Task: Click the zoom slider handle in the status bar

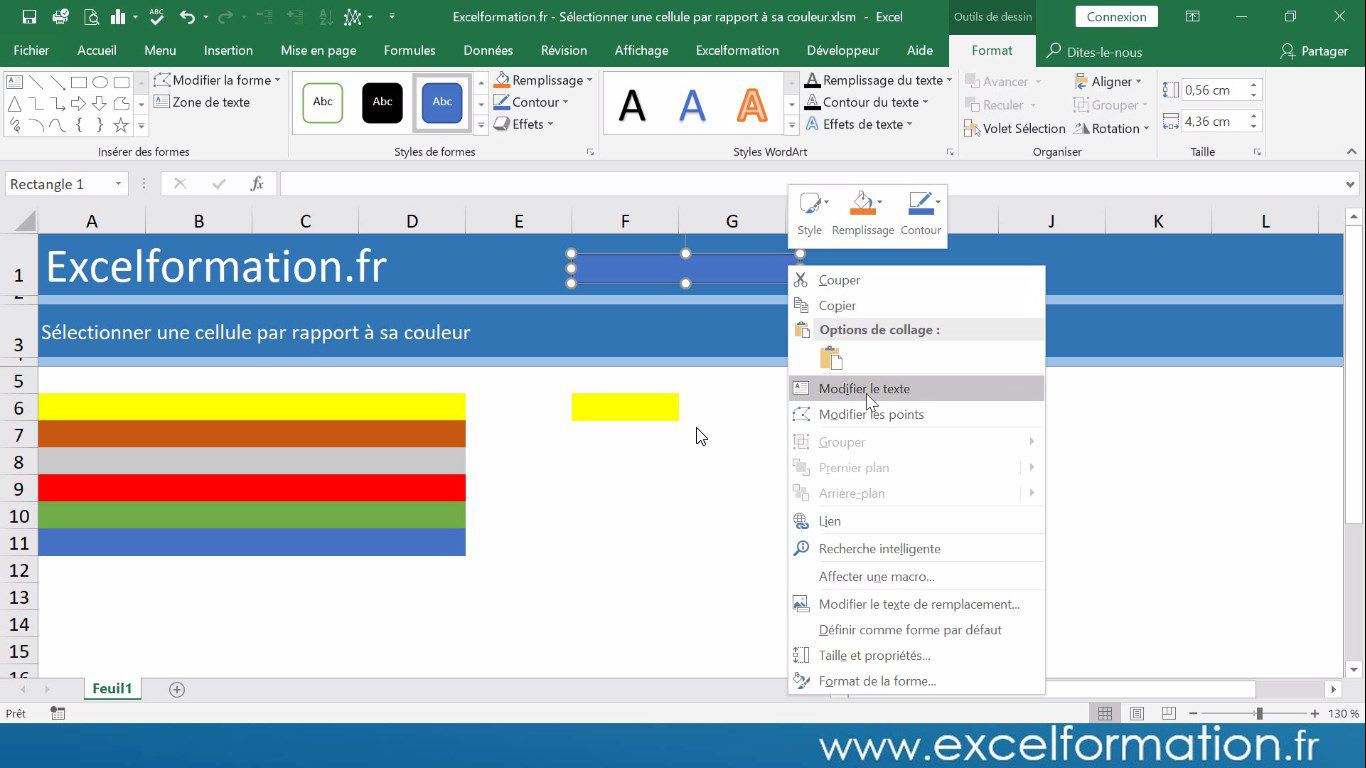Action: pos(1259,714)
